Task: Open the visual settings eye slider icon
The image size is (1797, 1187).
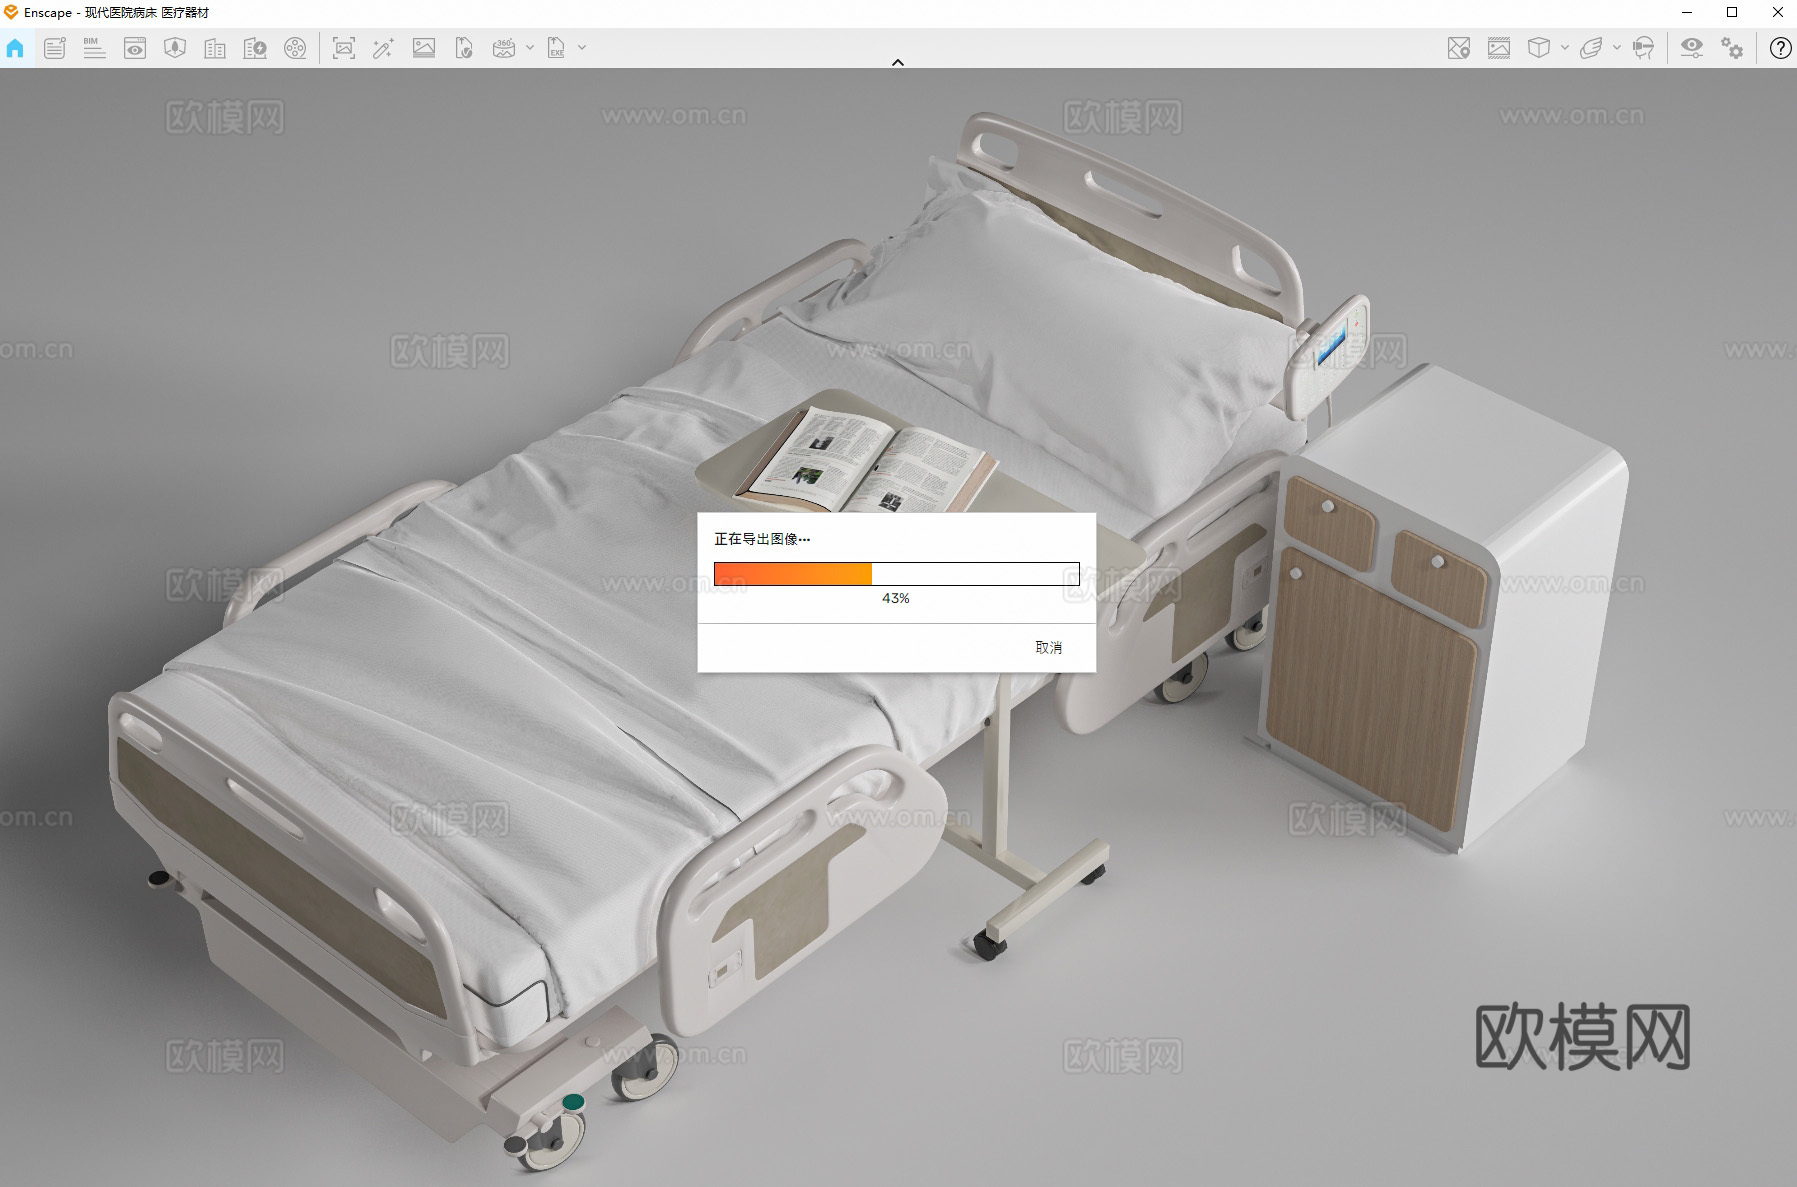Action: tap(1692, 48)
